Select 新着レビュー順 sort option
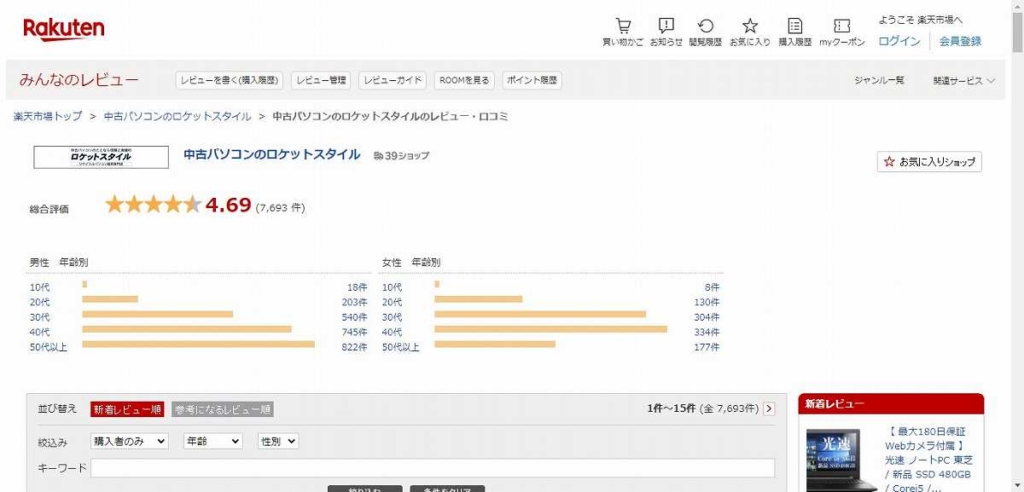The height and width of the screenshot is (492, 1024). 127,409
